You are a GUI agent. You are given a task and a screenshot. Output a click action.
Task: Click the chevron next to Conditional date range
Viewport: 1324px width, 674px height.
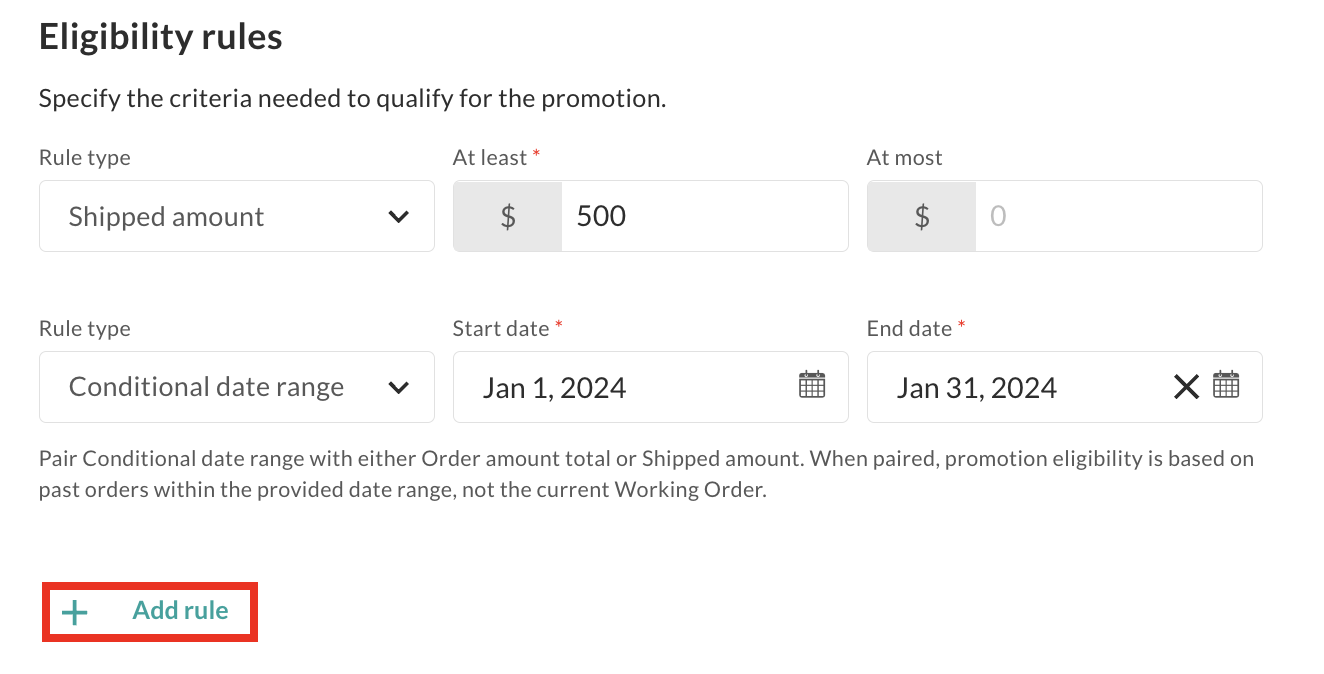(x=399, y=388)
